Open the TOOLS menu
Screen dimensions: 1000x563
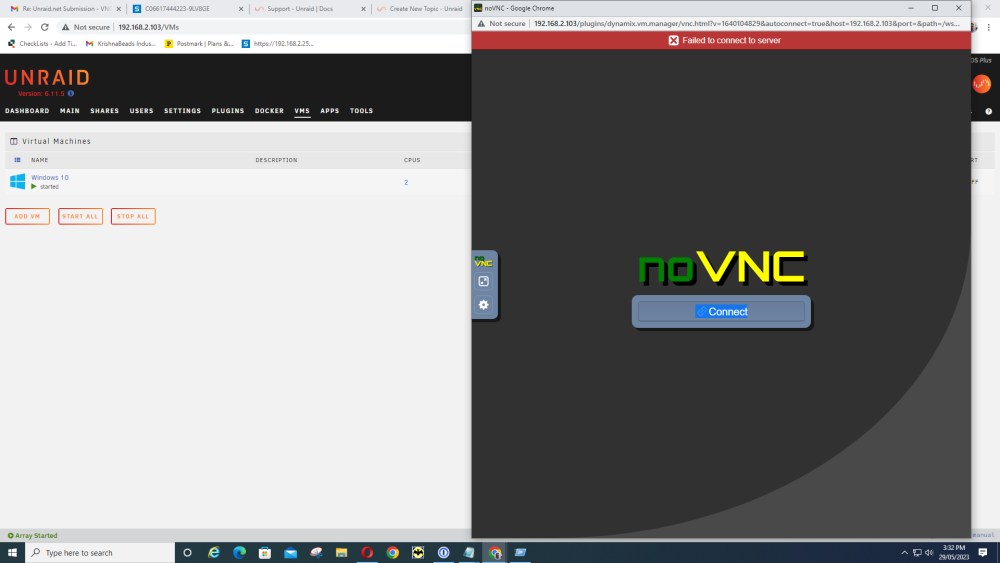coord(362,111)
